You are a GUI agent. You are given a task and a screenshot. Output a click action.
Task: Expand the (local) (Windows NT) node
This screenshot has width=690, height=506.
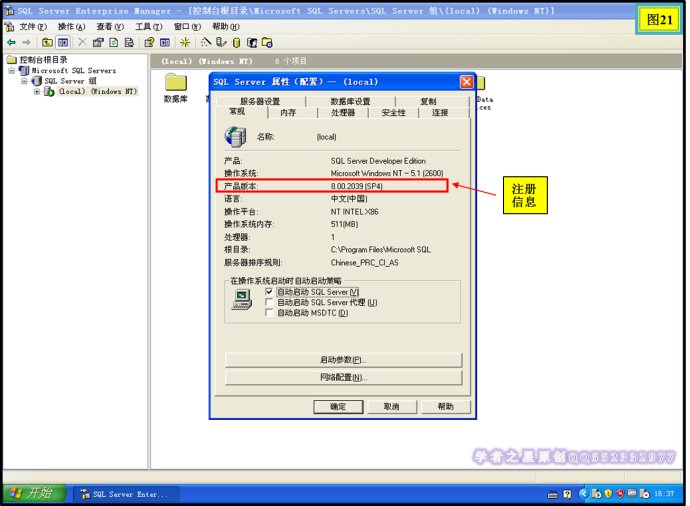coord(37,92)
